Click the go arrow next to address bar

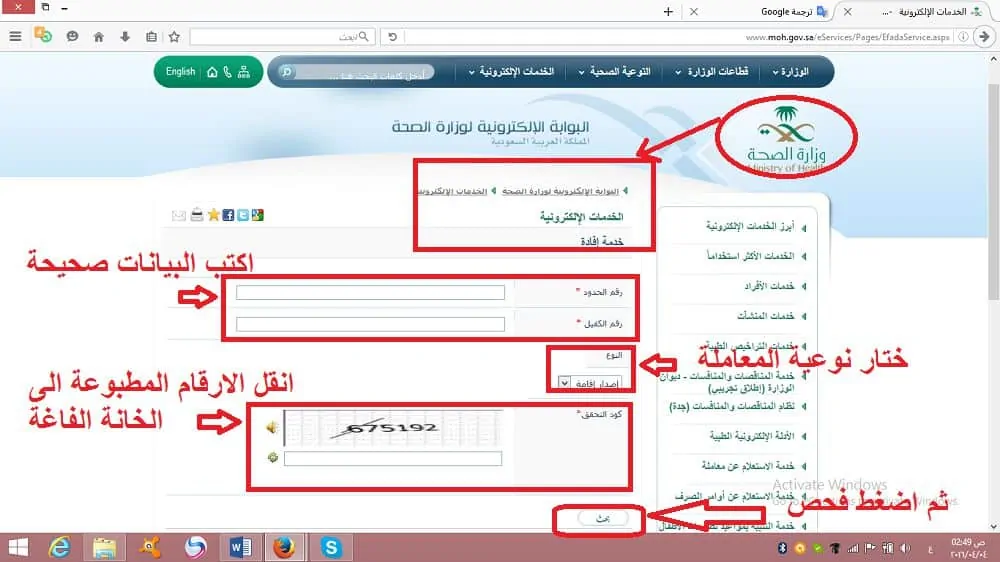(984, 37)
